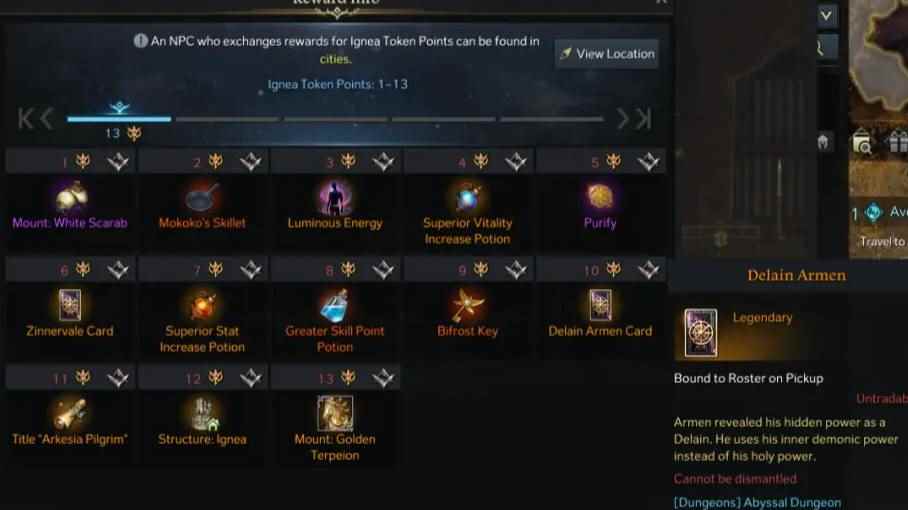
Task: Open the Luminous Energy reward icon
Action: (x=335, y=197)
